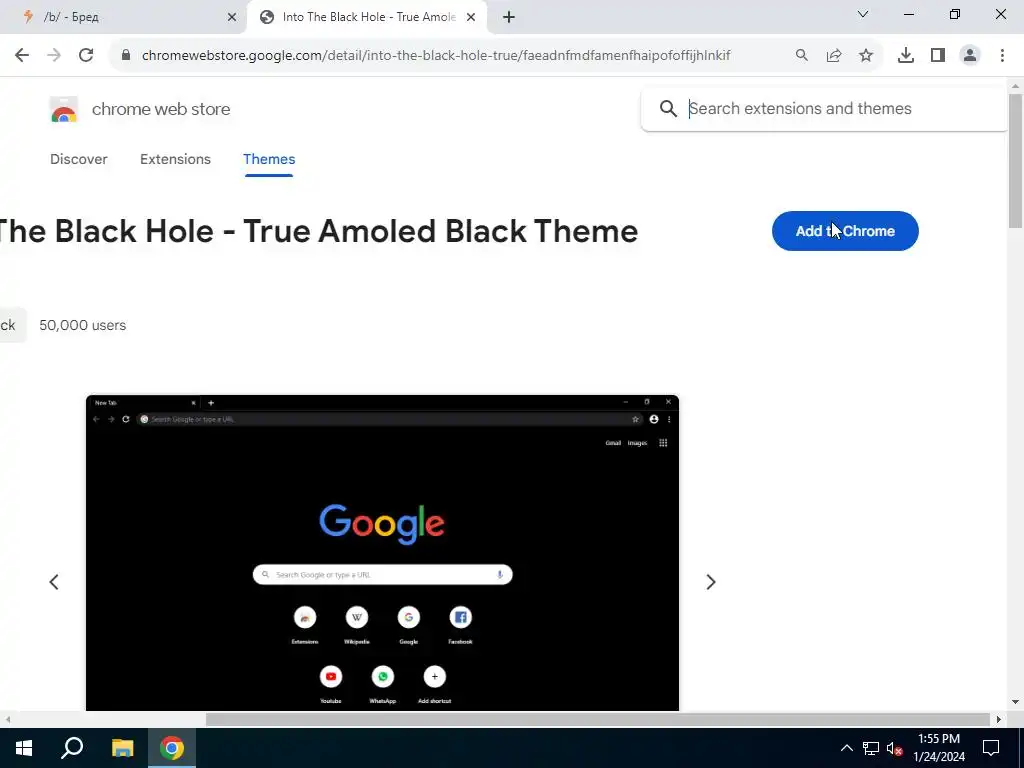Share this page icon
This screenshot has width=1024, height=768.
[x=834, y=56]
